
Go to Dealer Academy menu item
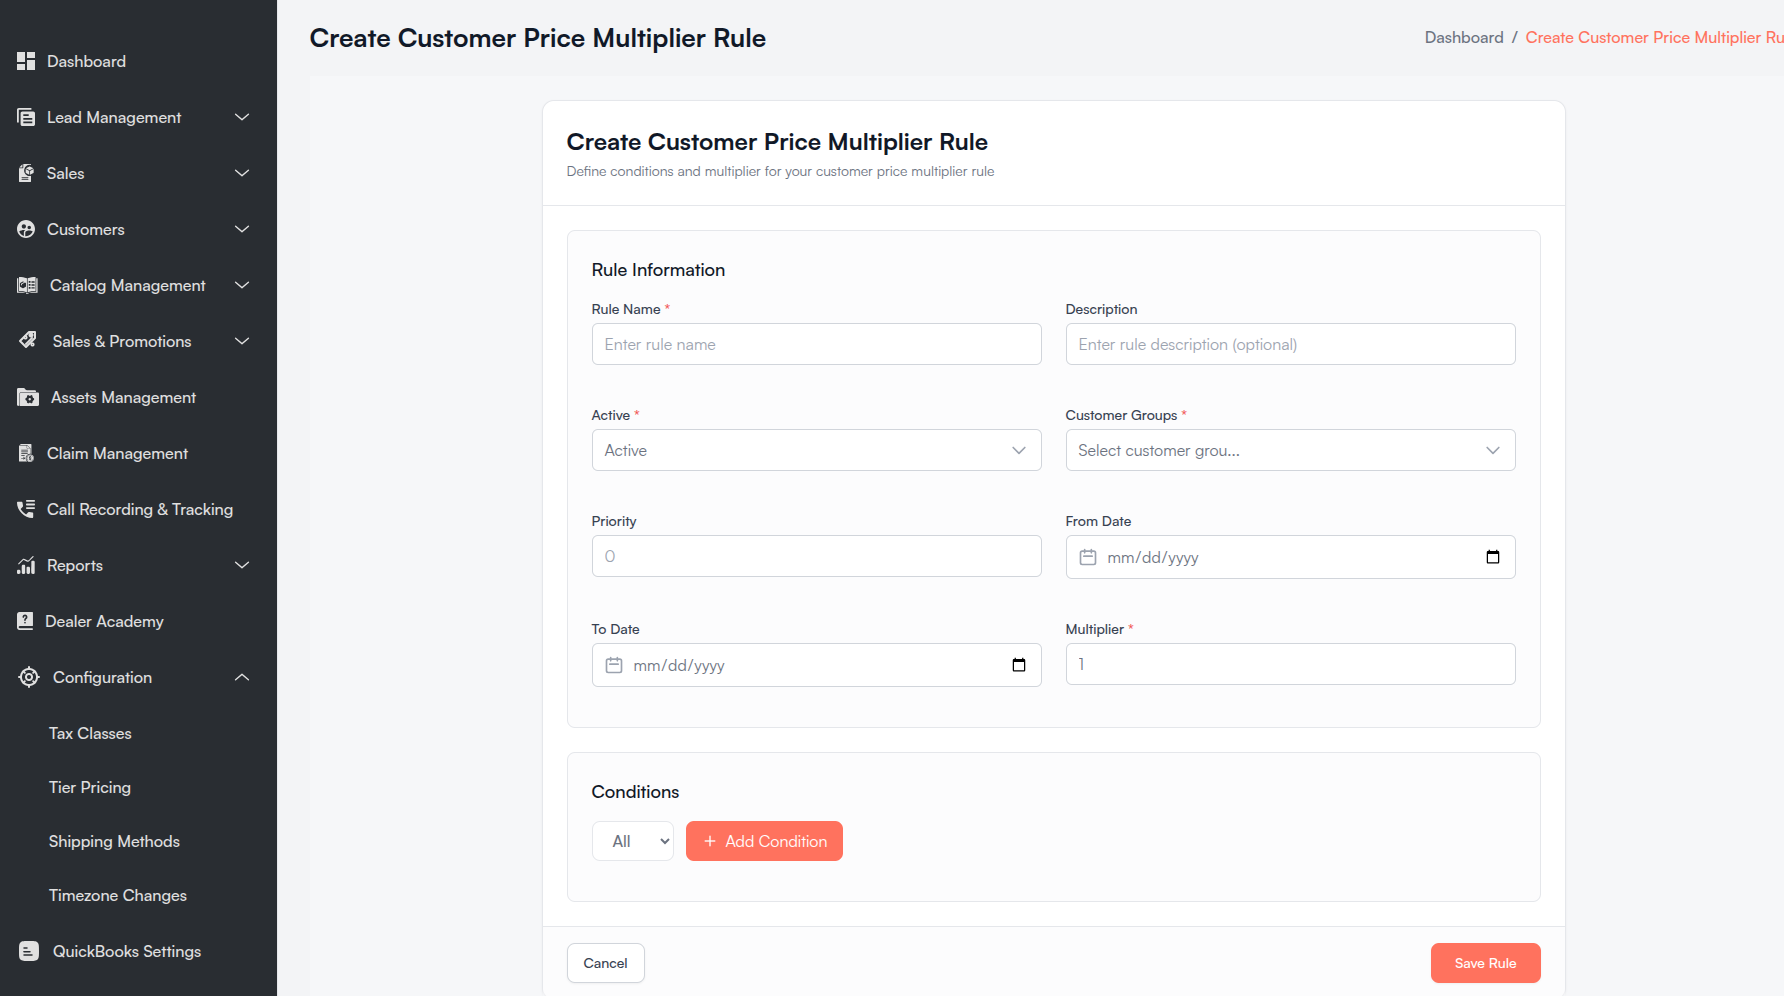[x=104, y=621]
